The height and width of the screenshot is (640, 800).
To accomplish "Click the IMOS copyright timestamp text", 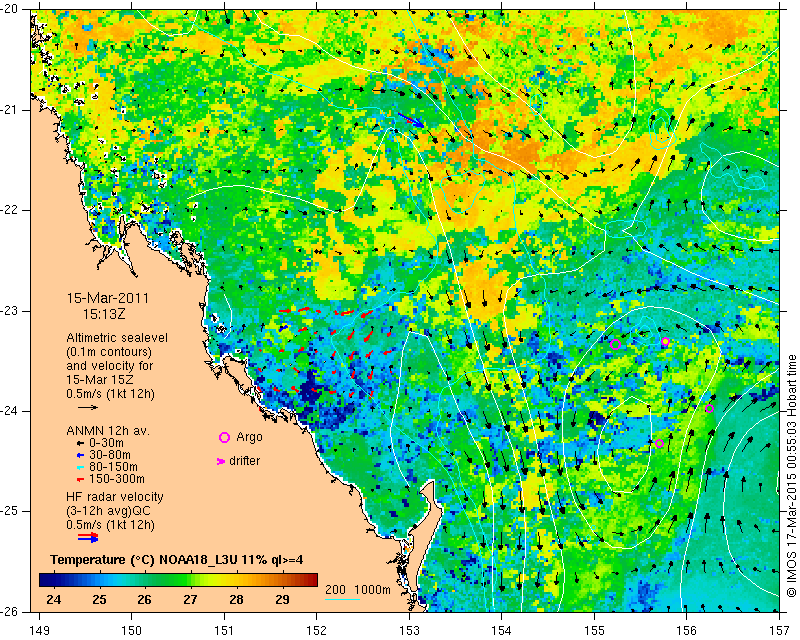I will point(791,476).
